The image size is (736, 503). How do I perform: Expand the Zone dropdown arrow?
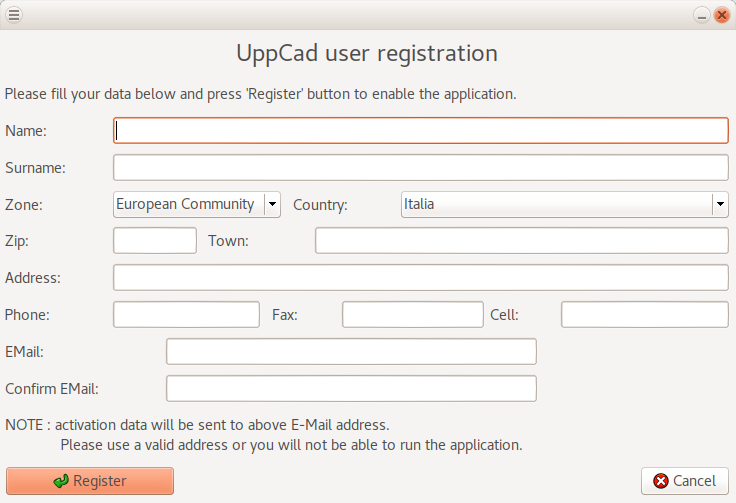tap(272, 204)
